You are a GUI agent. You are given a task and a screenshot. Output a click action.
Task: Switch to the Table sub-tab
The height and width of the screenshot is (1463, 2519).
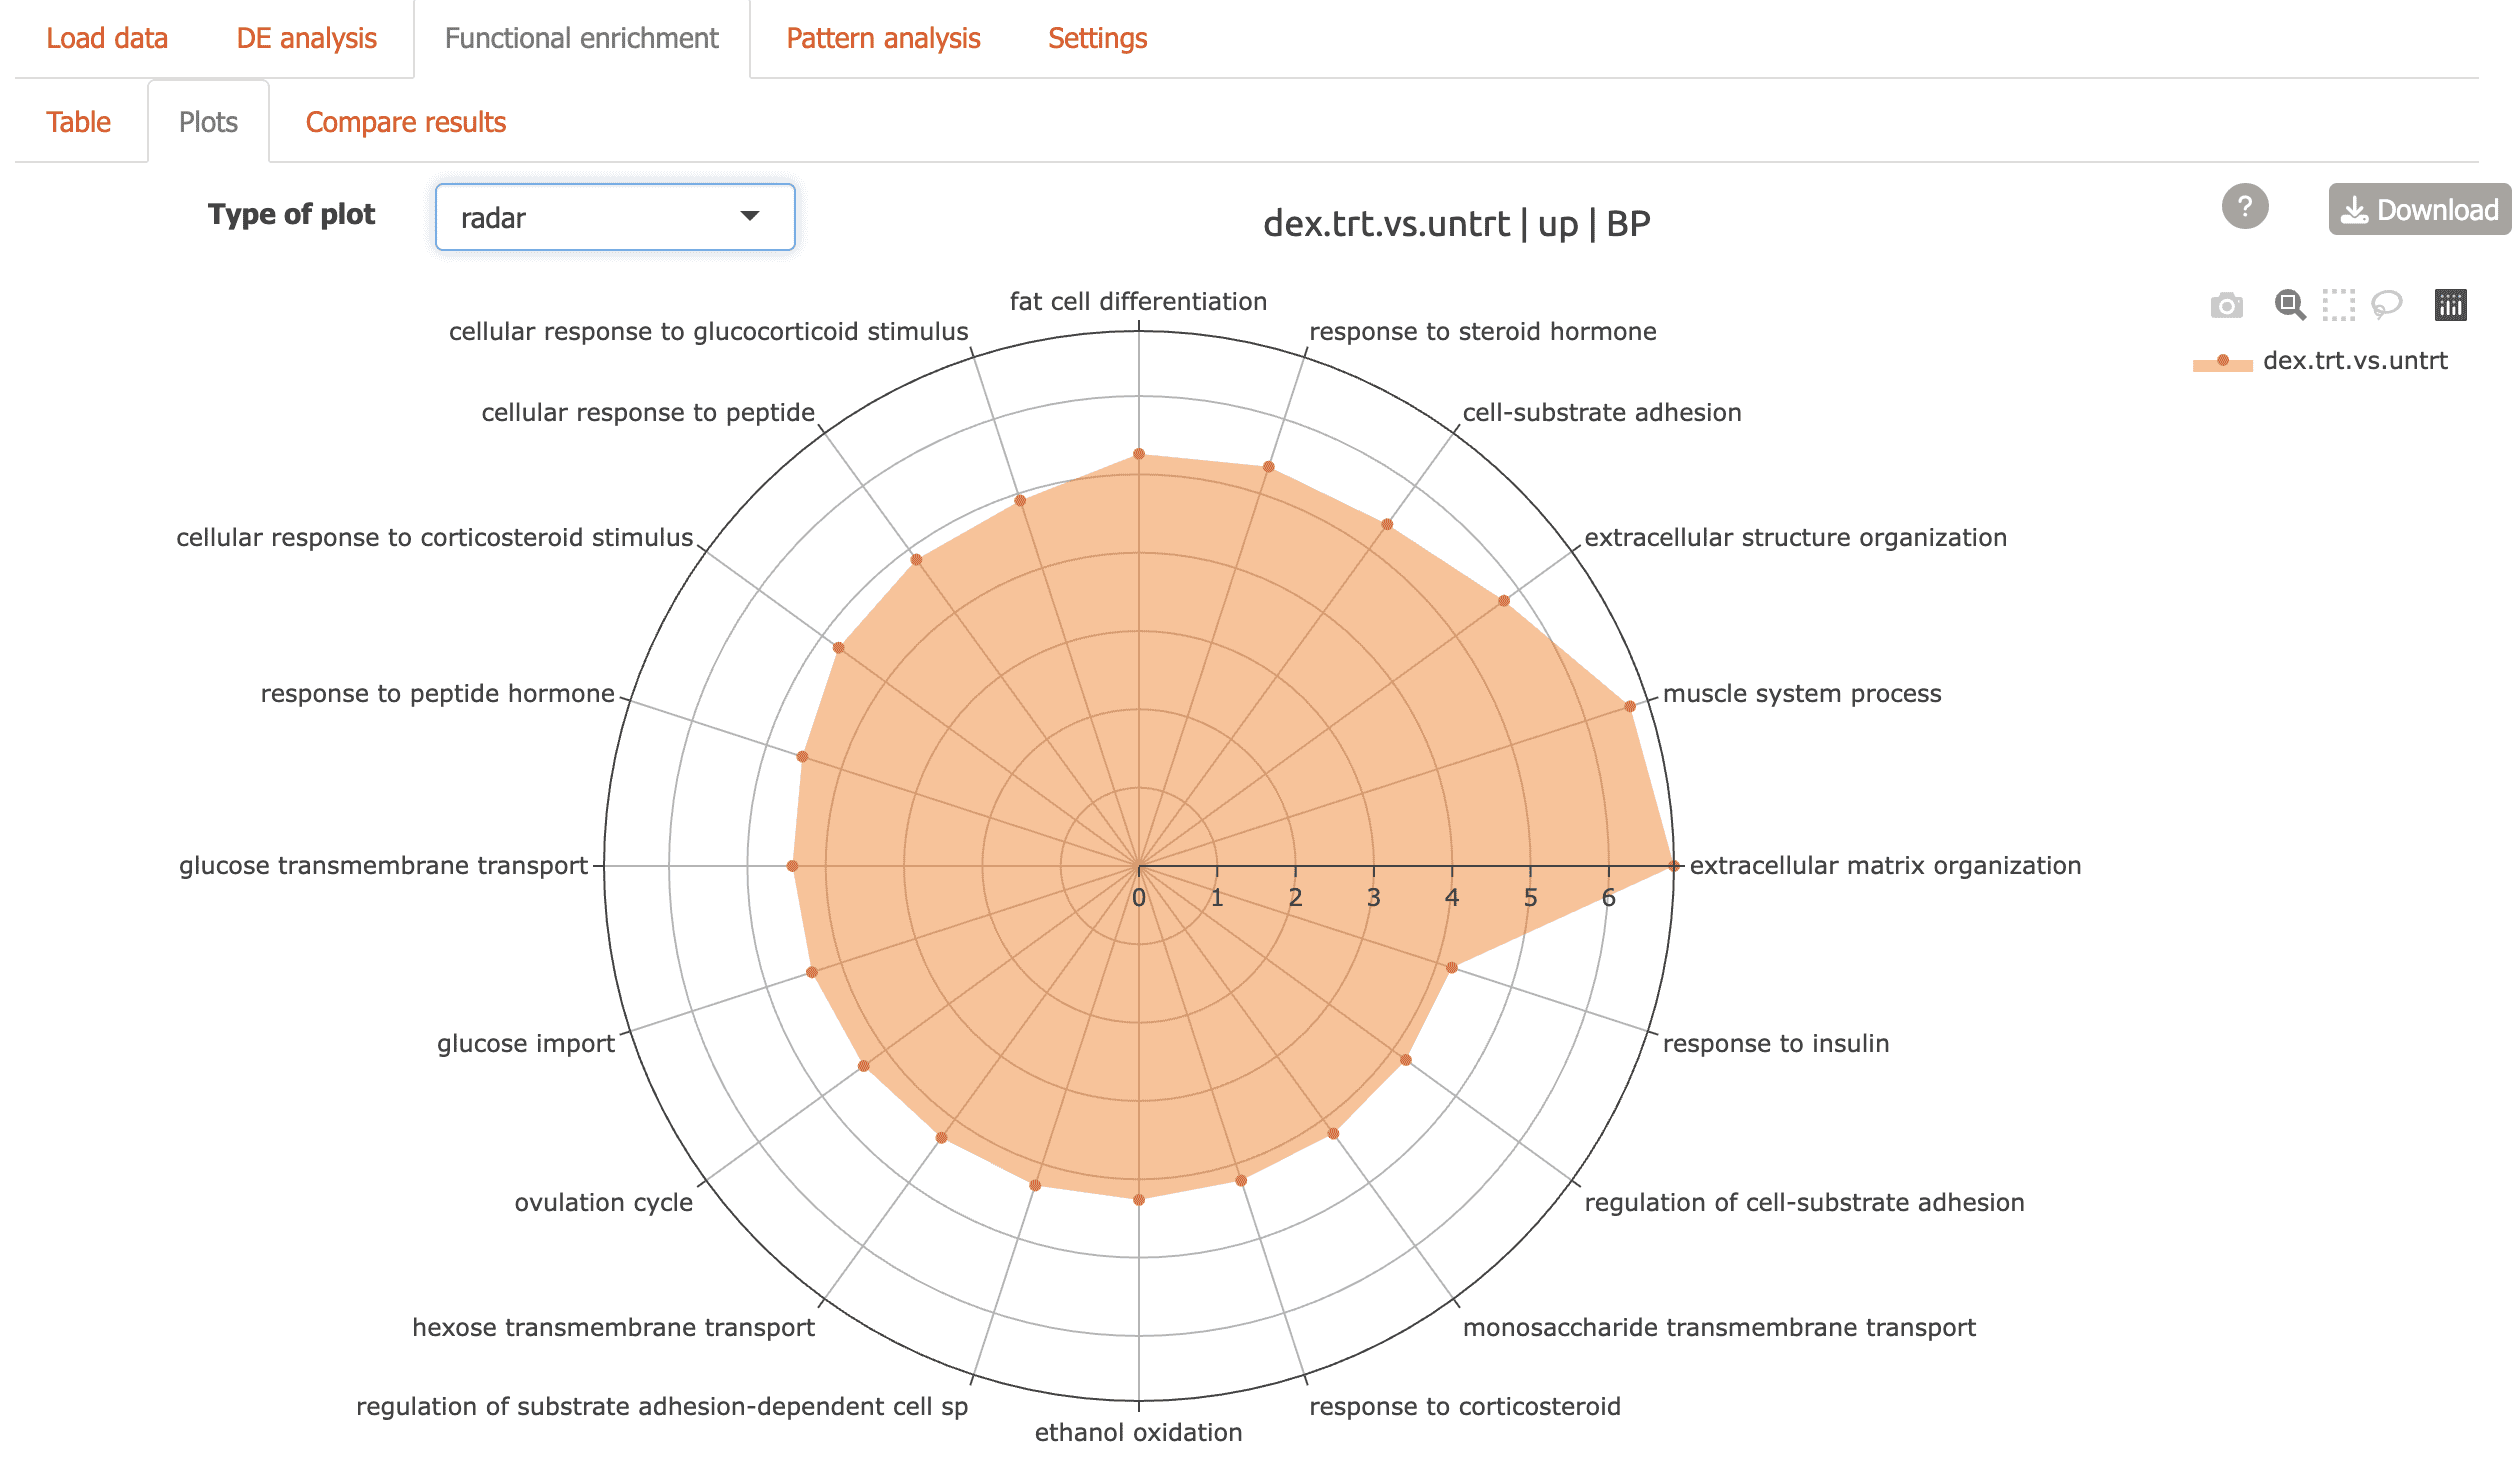pyautogui.click(x=78, y=122)
